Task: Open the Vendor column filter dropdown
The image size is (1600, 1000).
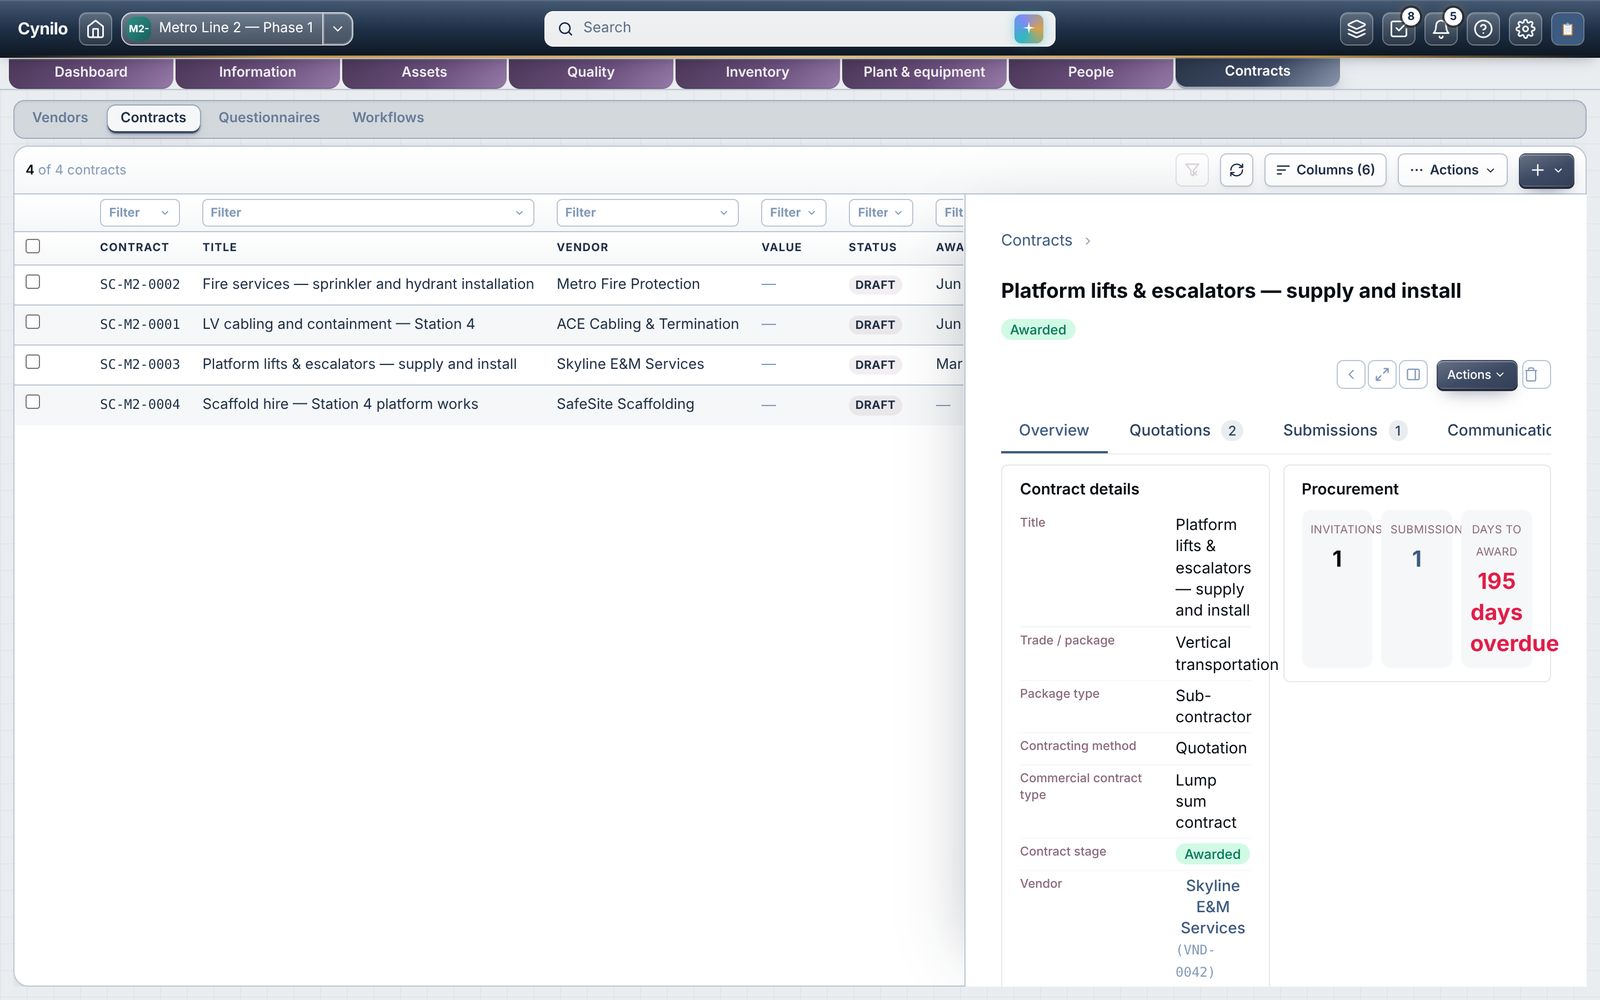Action: click(647, 213)
